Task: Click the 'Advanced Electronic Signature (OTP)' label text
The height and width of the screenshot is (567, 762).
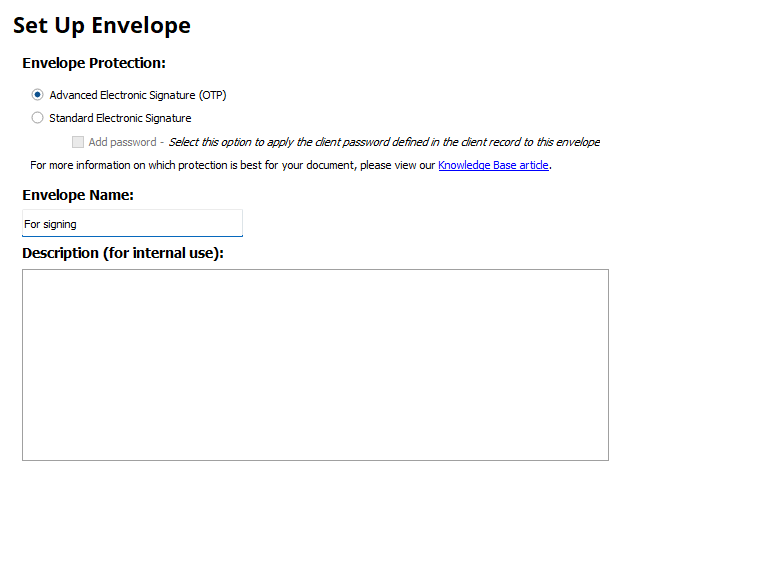Action: pos(138,95)
